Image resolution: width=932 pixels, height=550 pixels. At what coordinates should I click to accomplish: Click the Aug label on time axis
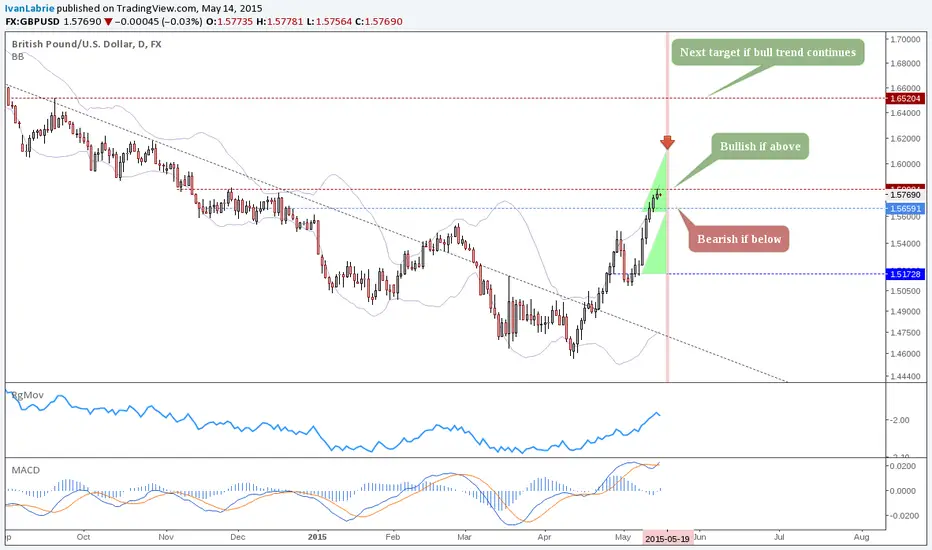tap(861, 537)
